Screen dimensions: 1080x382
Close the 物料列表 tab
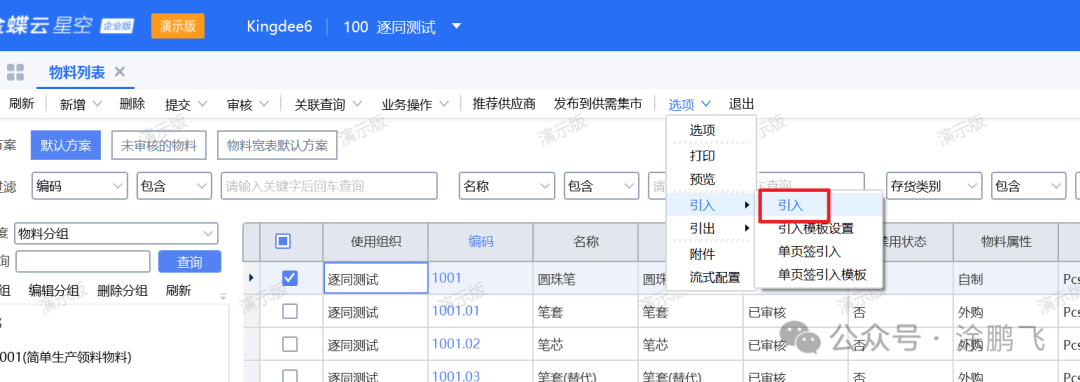point(120,72)
